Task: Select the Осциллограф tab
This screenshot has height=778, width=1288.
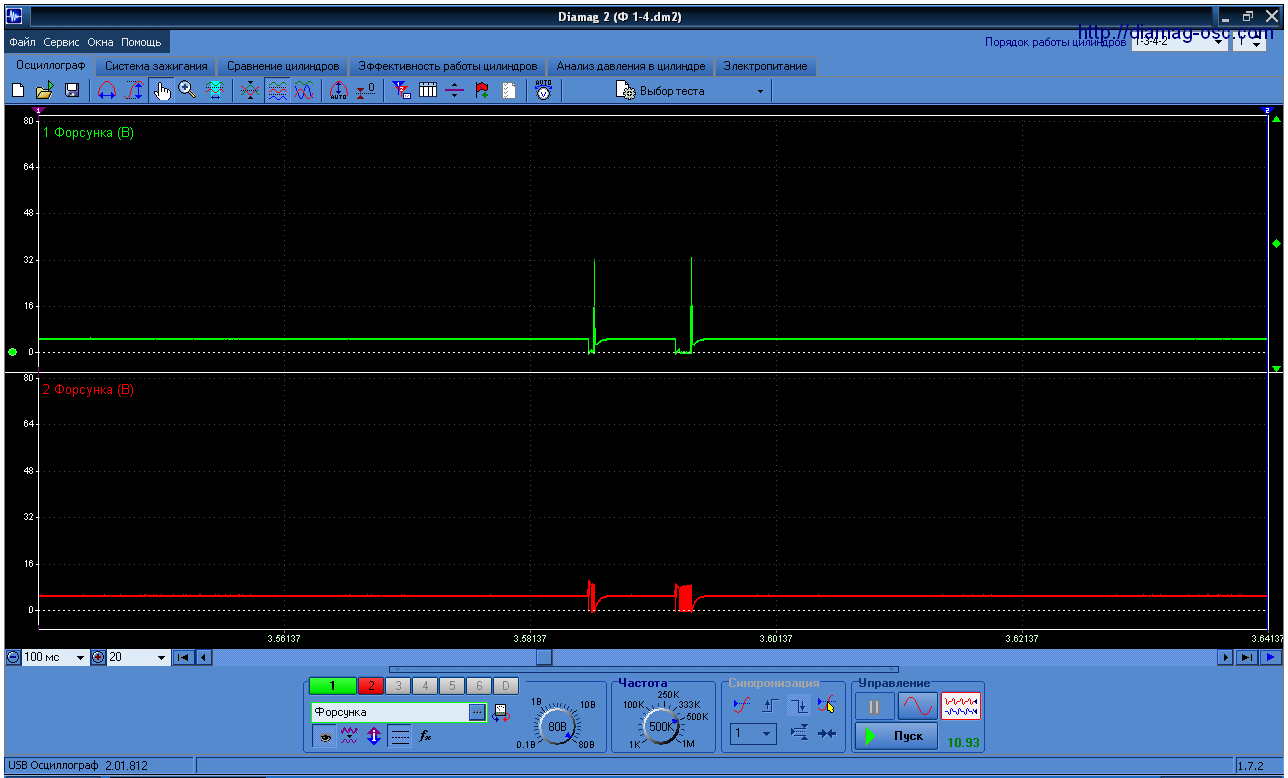Action: pos(49,66)
